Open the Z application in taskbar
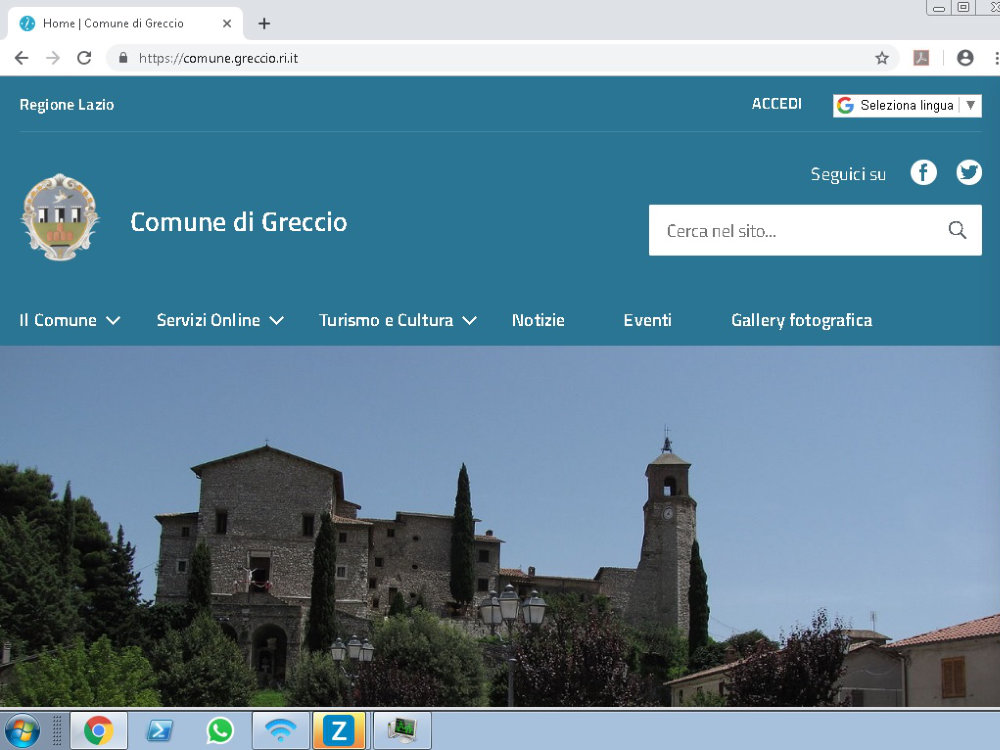Viewport: 1000px width, 750px height. click(x=339, y=730)
